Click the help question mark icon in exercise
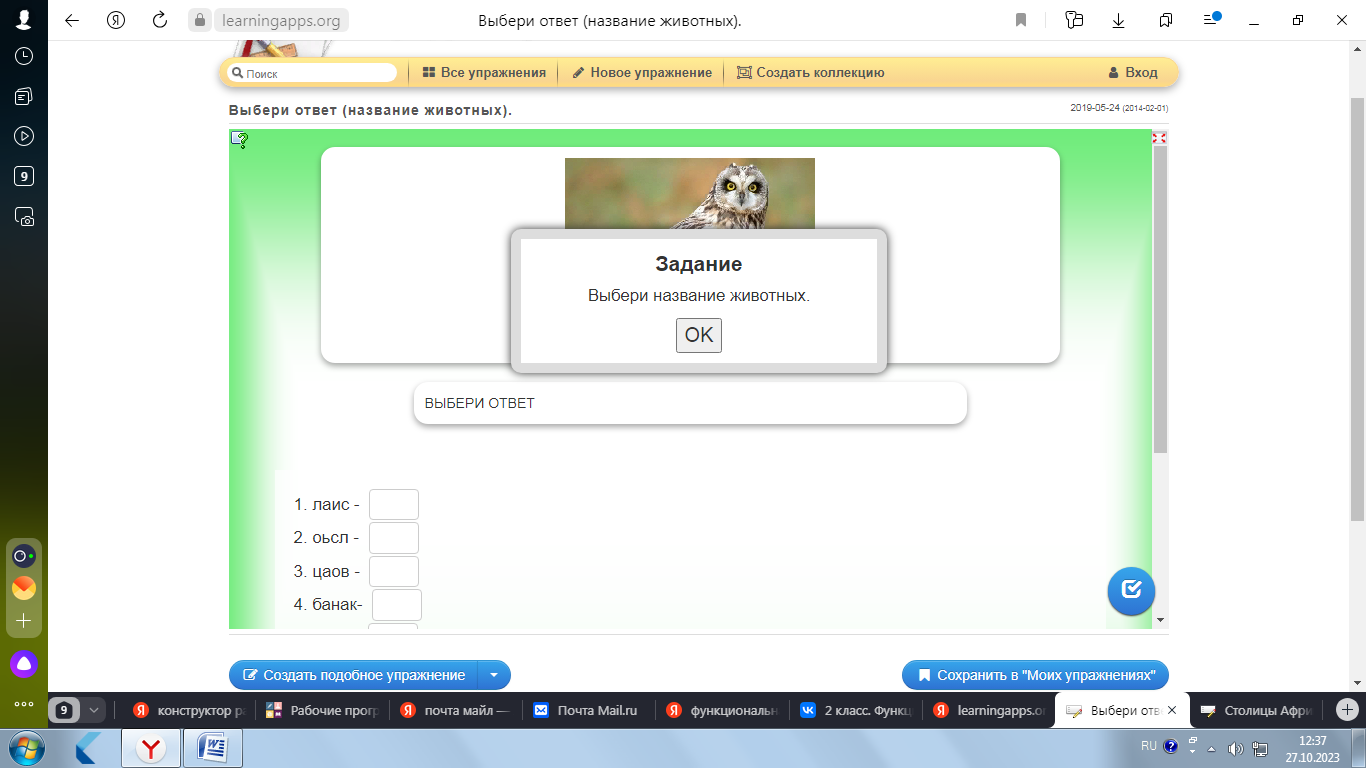Viewport: 1366px width, 768px height. tap(240, 139)
